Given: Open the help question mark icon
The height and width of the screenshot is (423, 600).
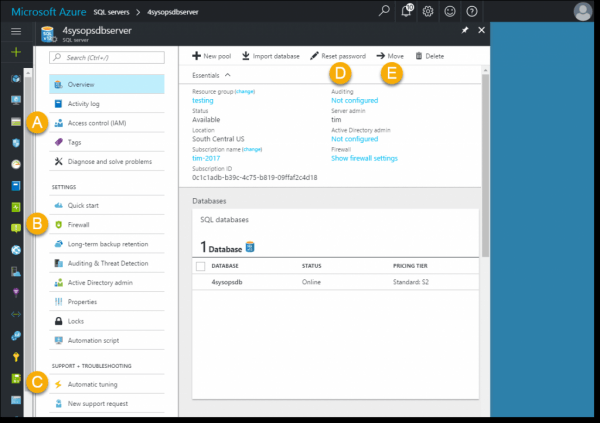Looking at the screenshot, I should (x=471, y=11).
